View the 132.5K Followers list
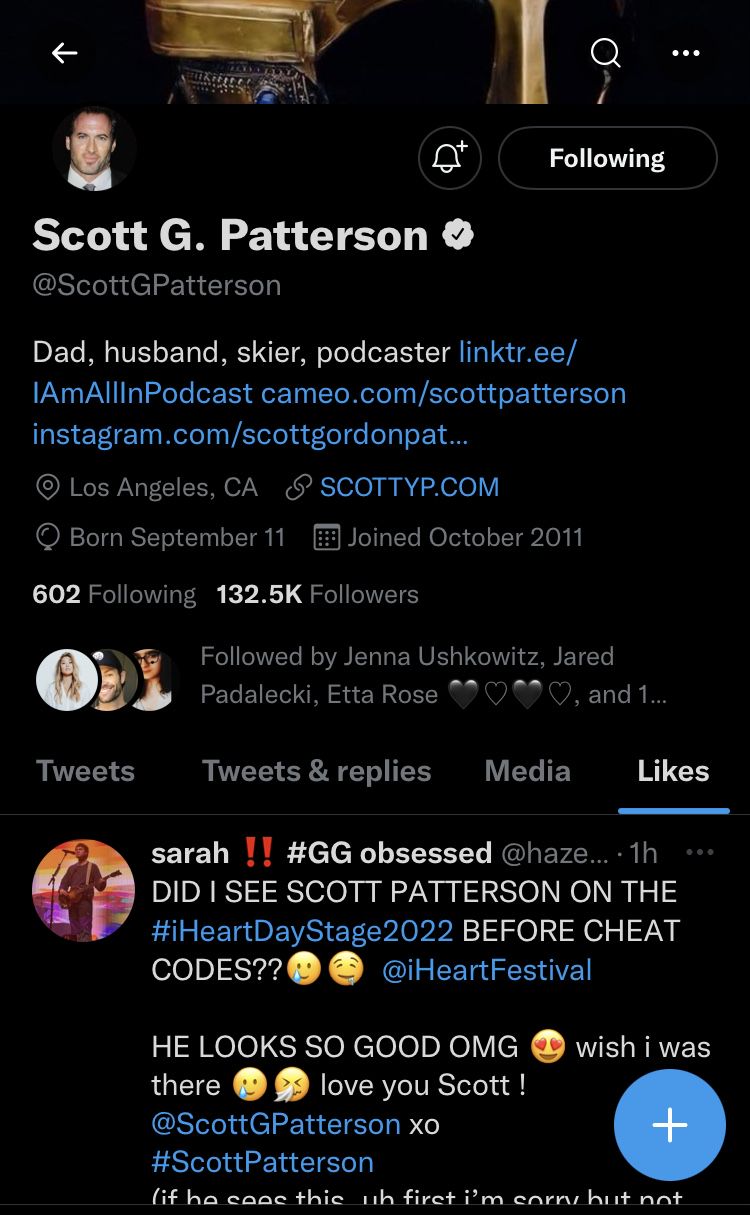This screenshot has width=750, height=1215. [x=317, y=594]
